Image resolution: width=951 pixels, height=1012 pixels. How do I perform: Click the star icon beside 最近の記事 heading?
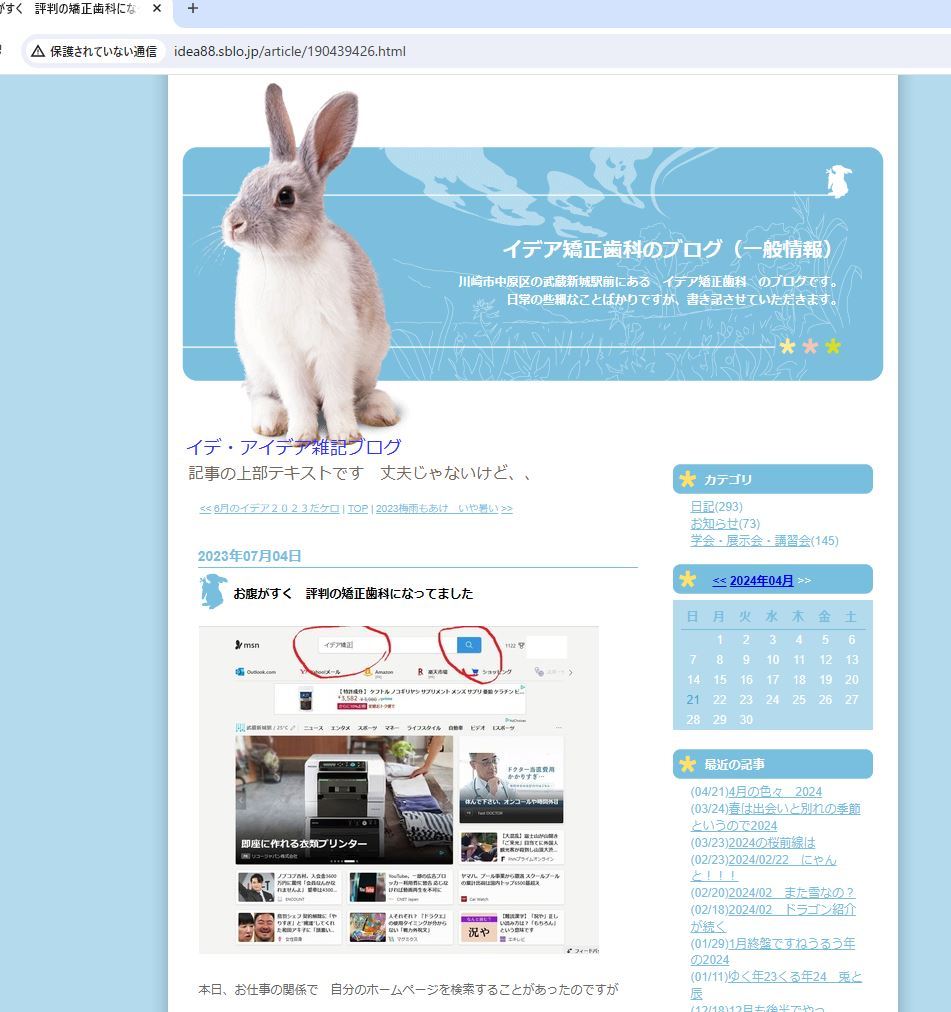688,764
